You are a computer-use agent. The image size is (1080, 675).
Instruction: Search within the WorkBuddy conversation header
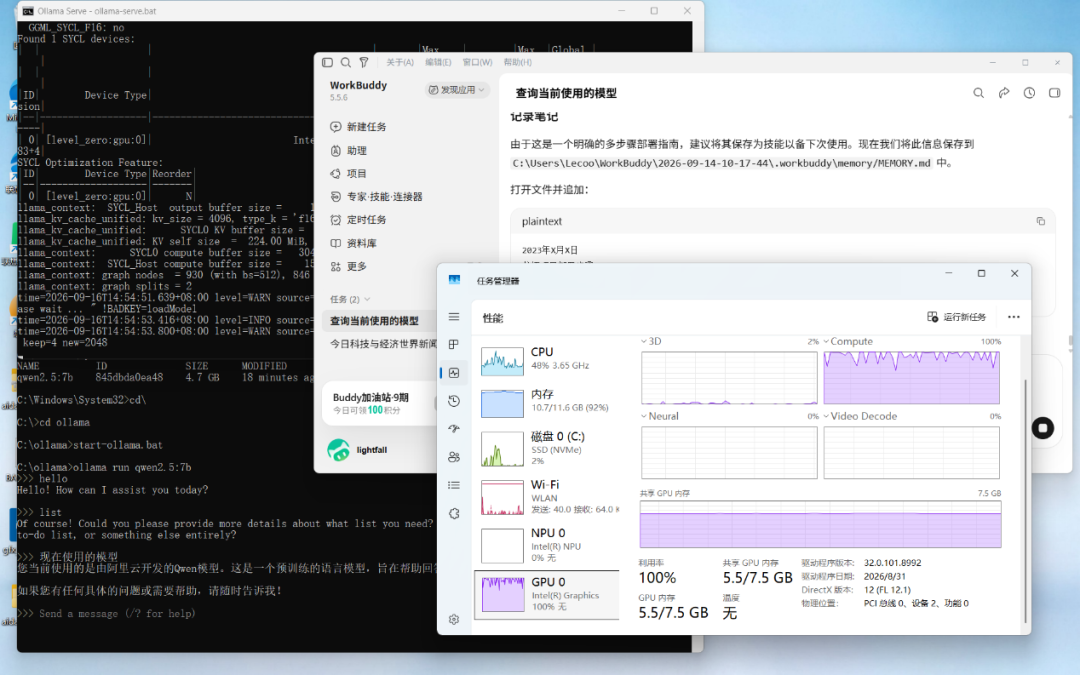(978, 93)
